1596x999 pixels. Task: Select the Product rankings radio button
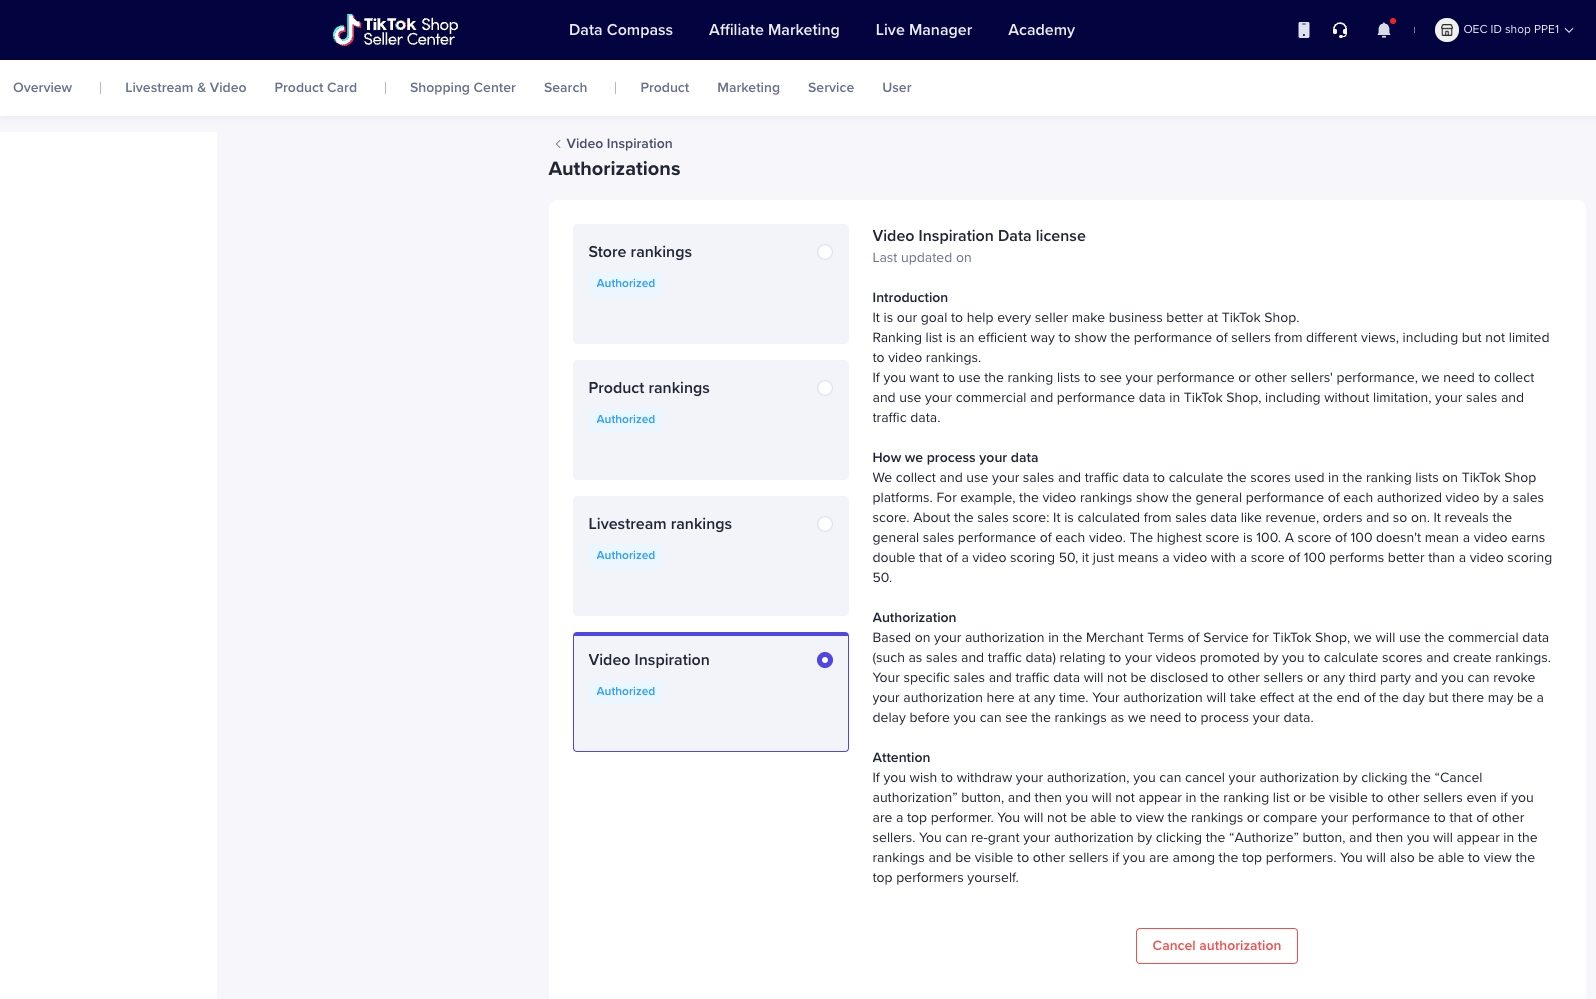click(x=824, y=388)
